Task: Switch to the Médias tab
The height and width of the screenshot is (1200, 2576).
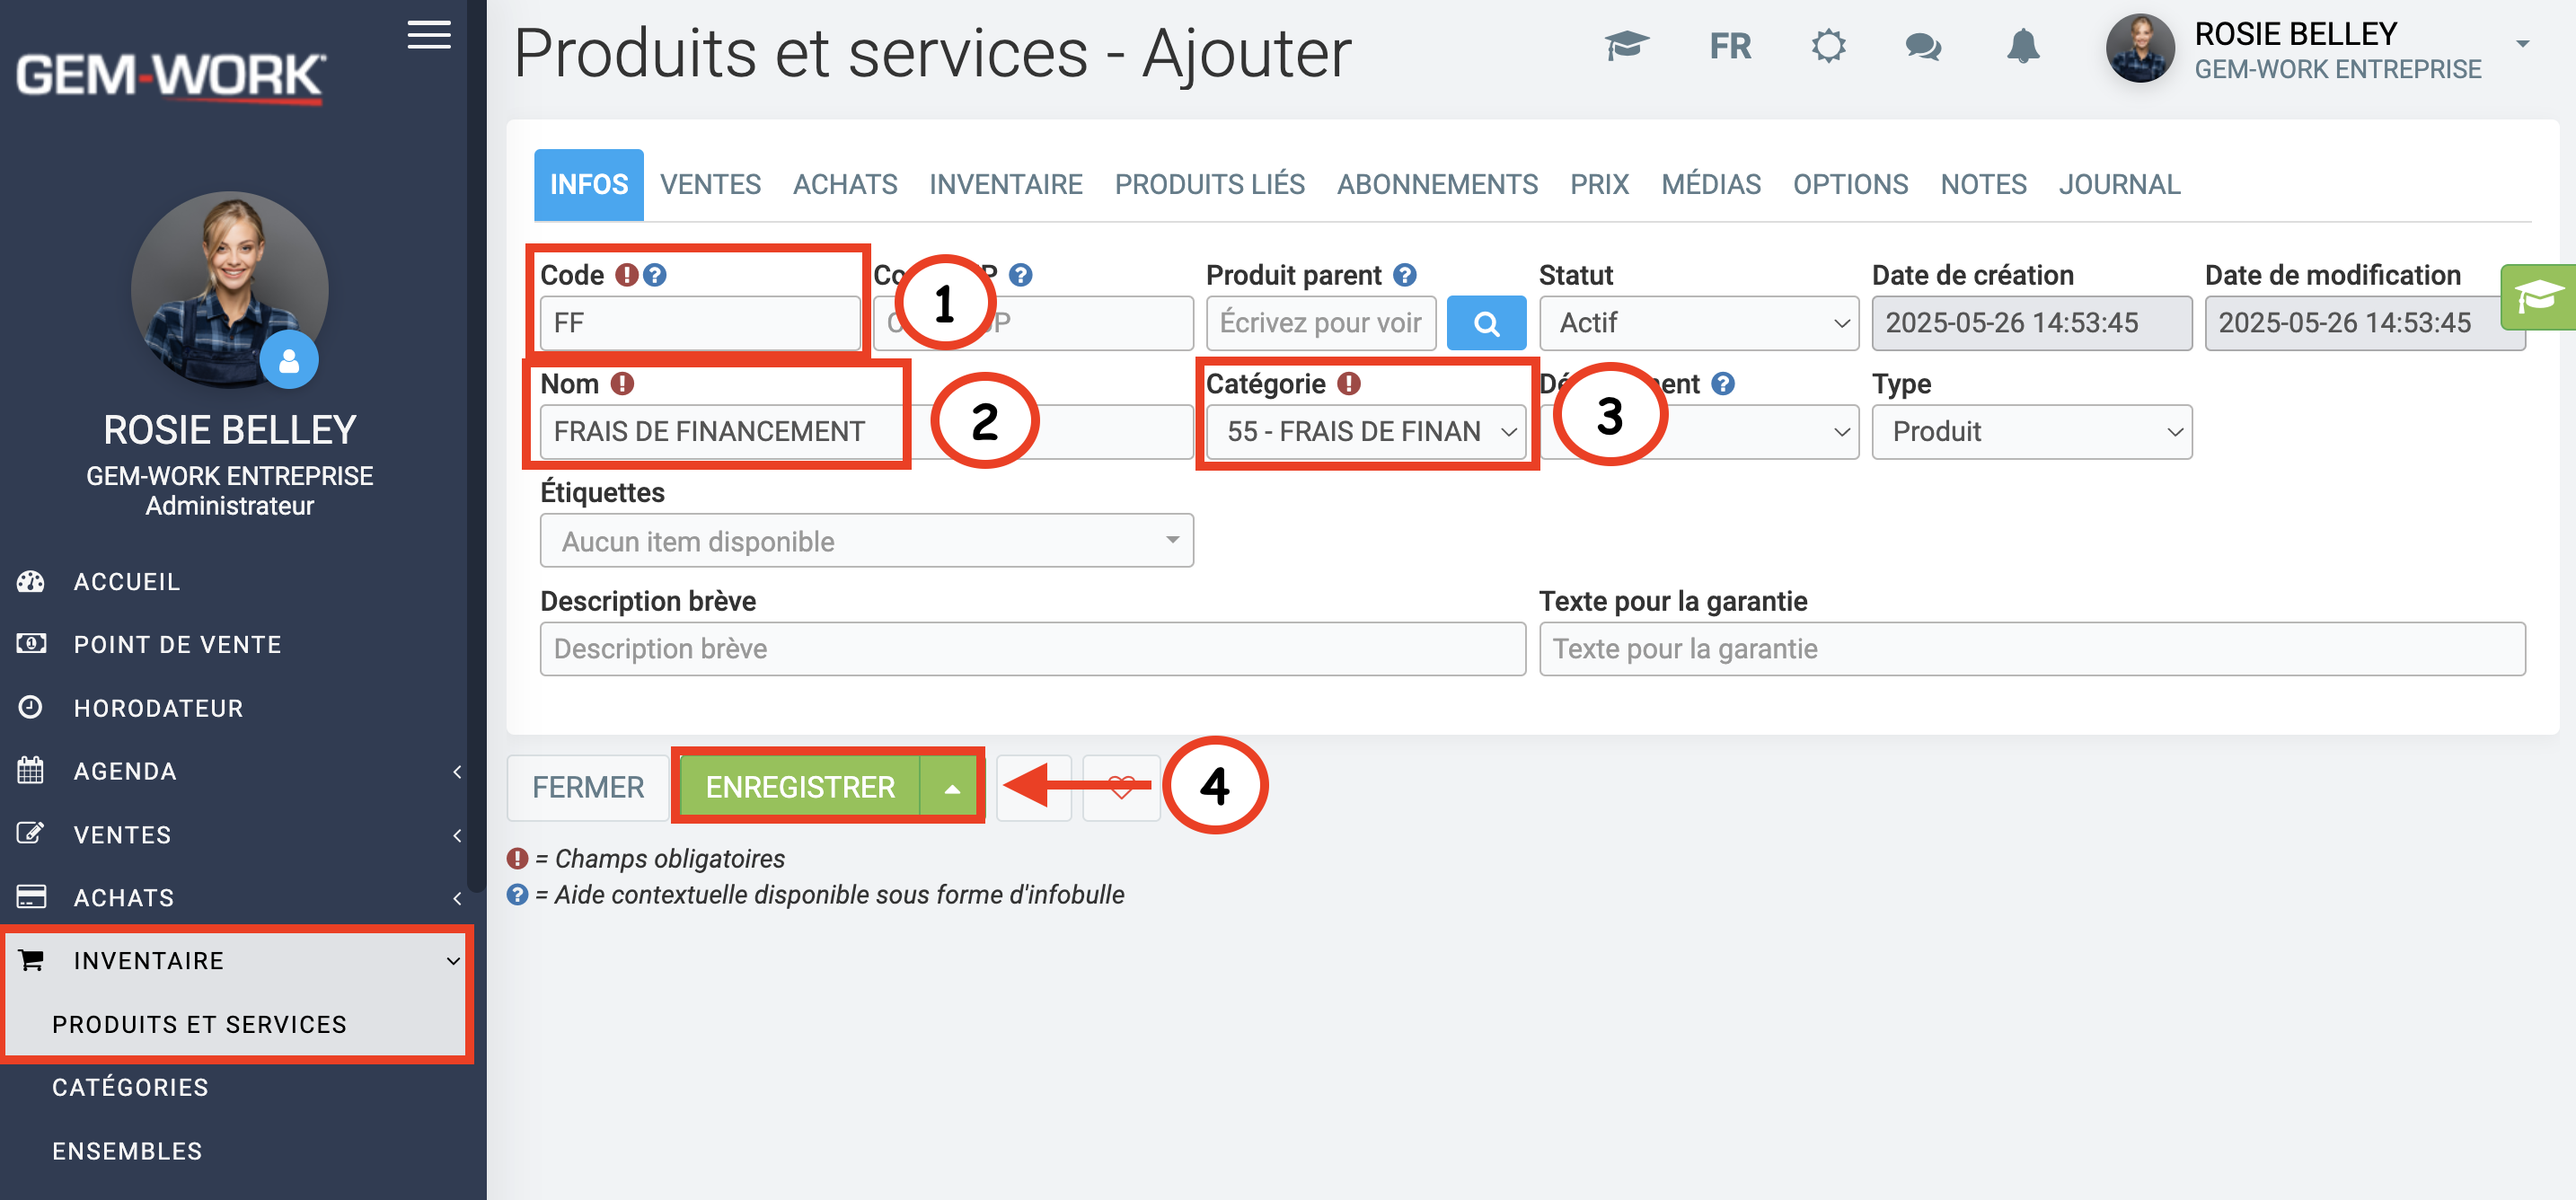Action: click(x=1710, y=185)
